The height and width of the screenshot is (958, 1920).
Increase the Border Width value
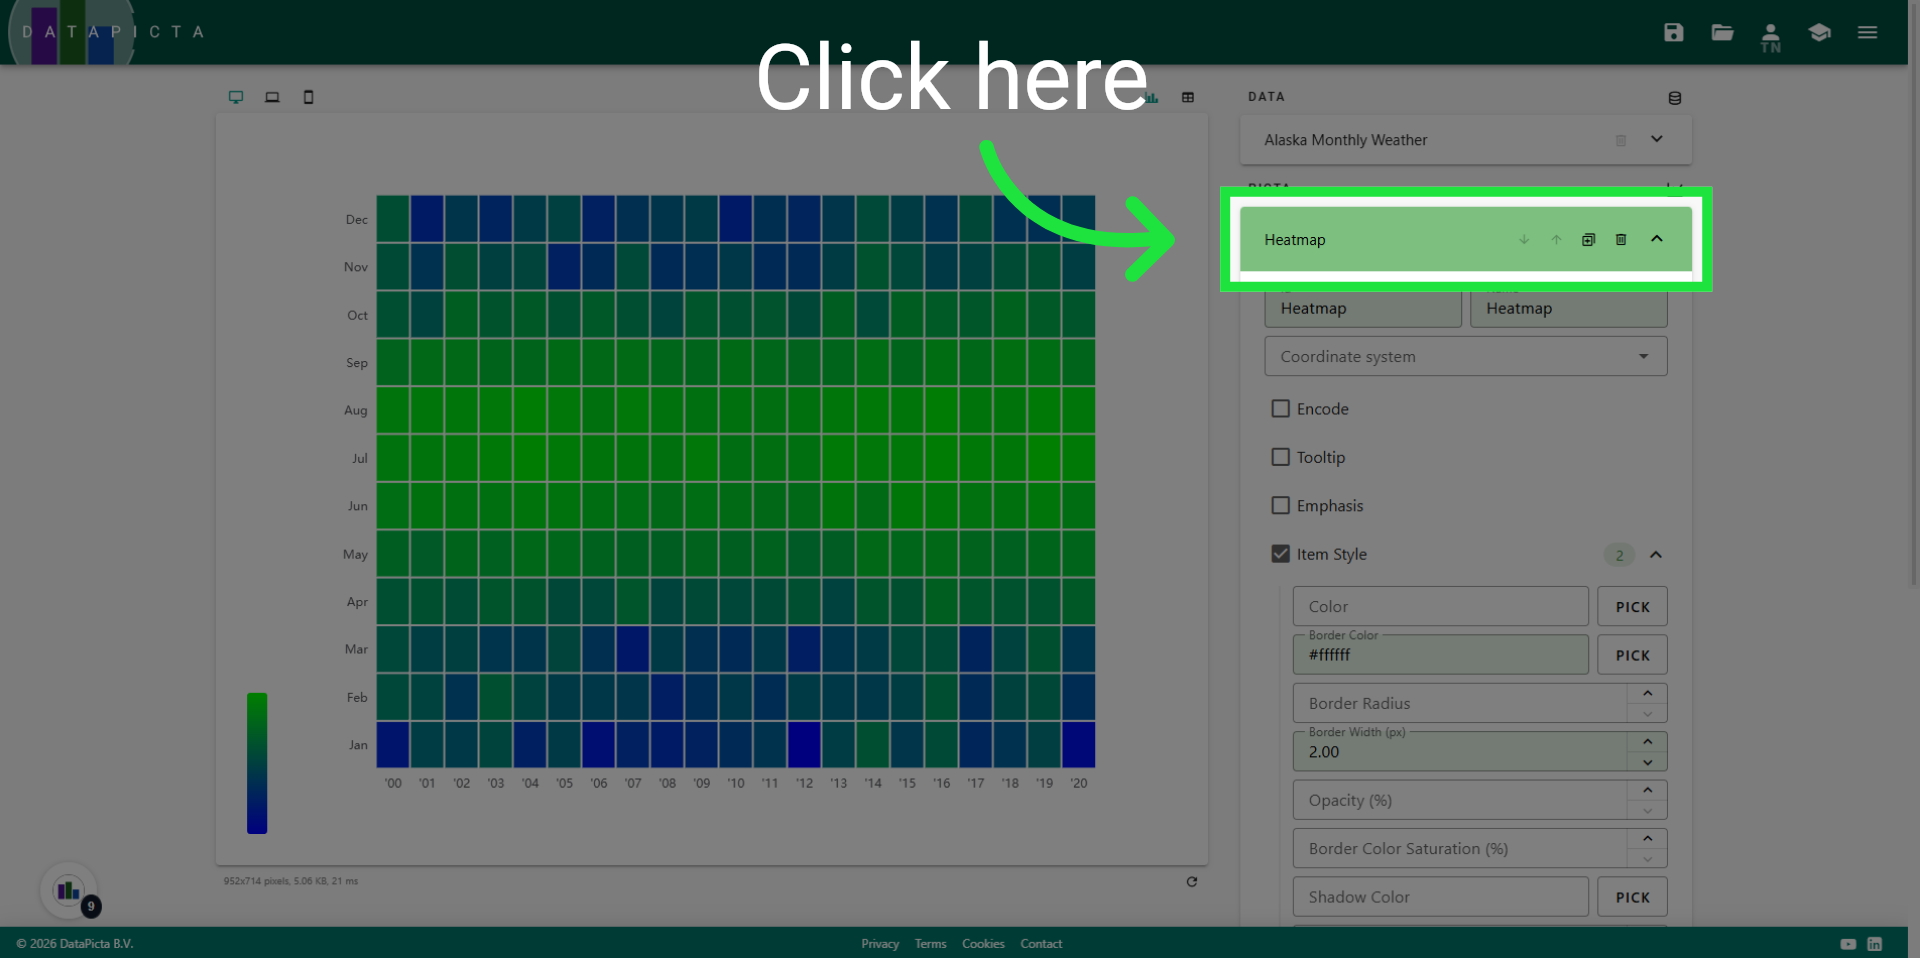click(1647, 741)
